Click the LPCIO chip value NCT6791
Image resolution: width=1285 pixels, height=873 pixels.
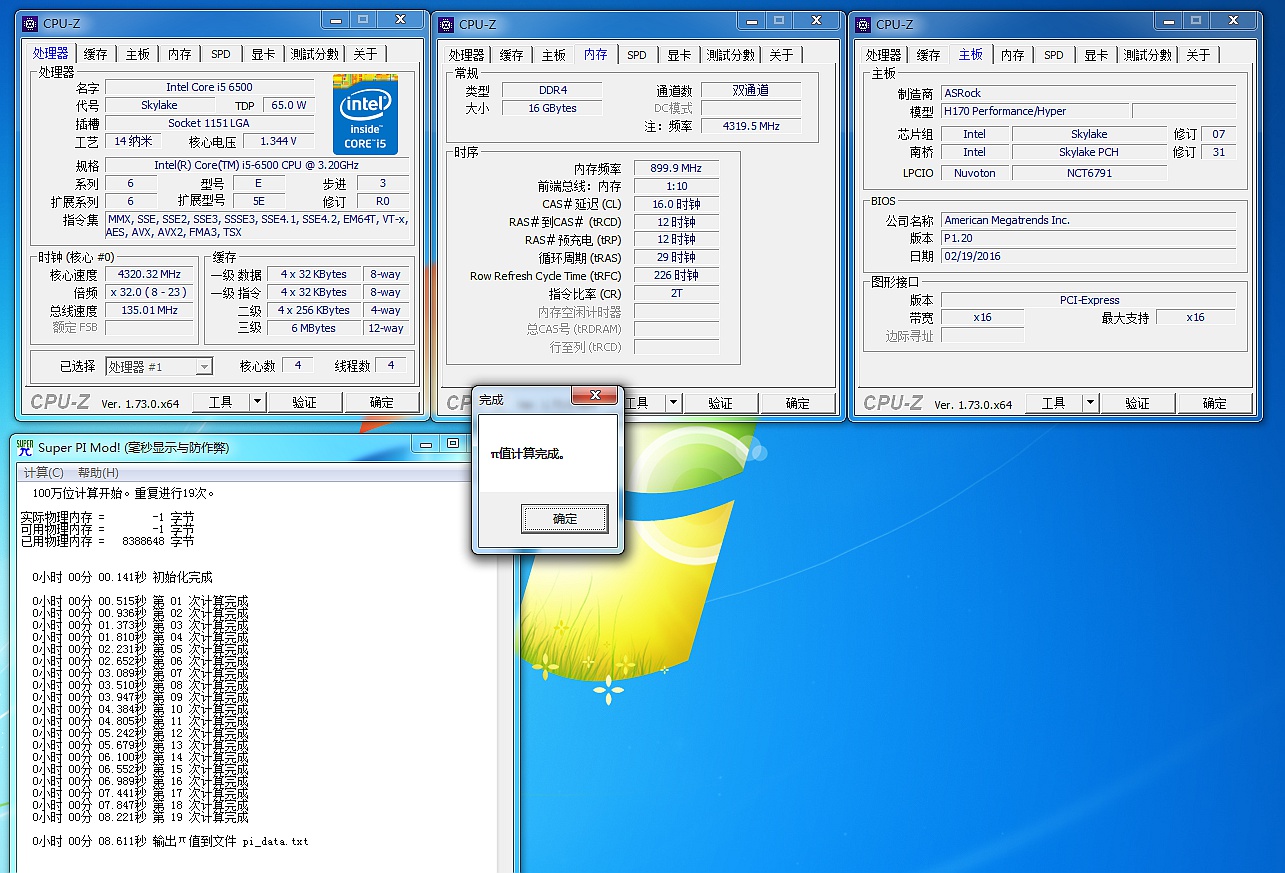pyautogui.click(x=1088, y=173)
